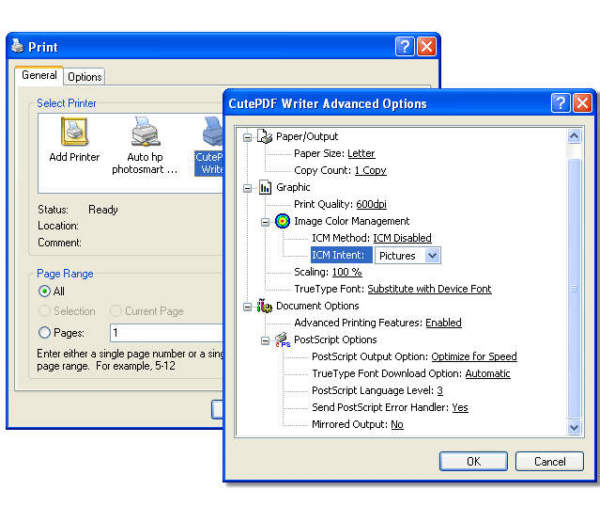The image size is (600, 520).
Task: Switch to the General tab
Action: coord(39,75)
